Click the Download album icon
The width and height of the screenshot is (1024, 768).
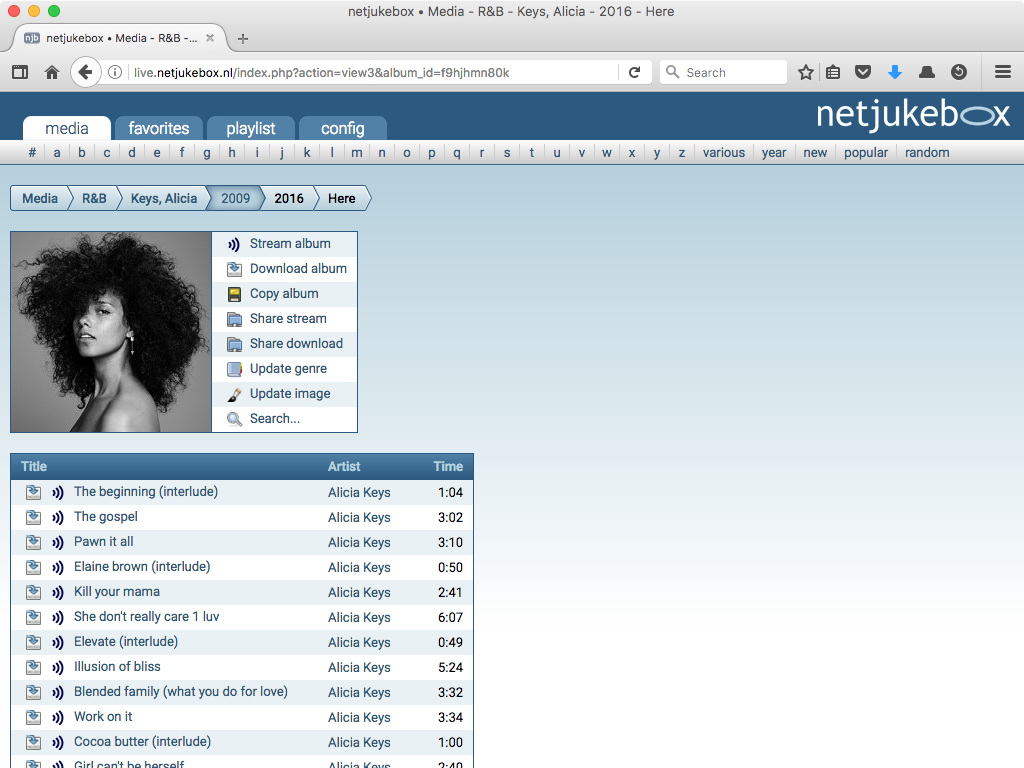233,268
